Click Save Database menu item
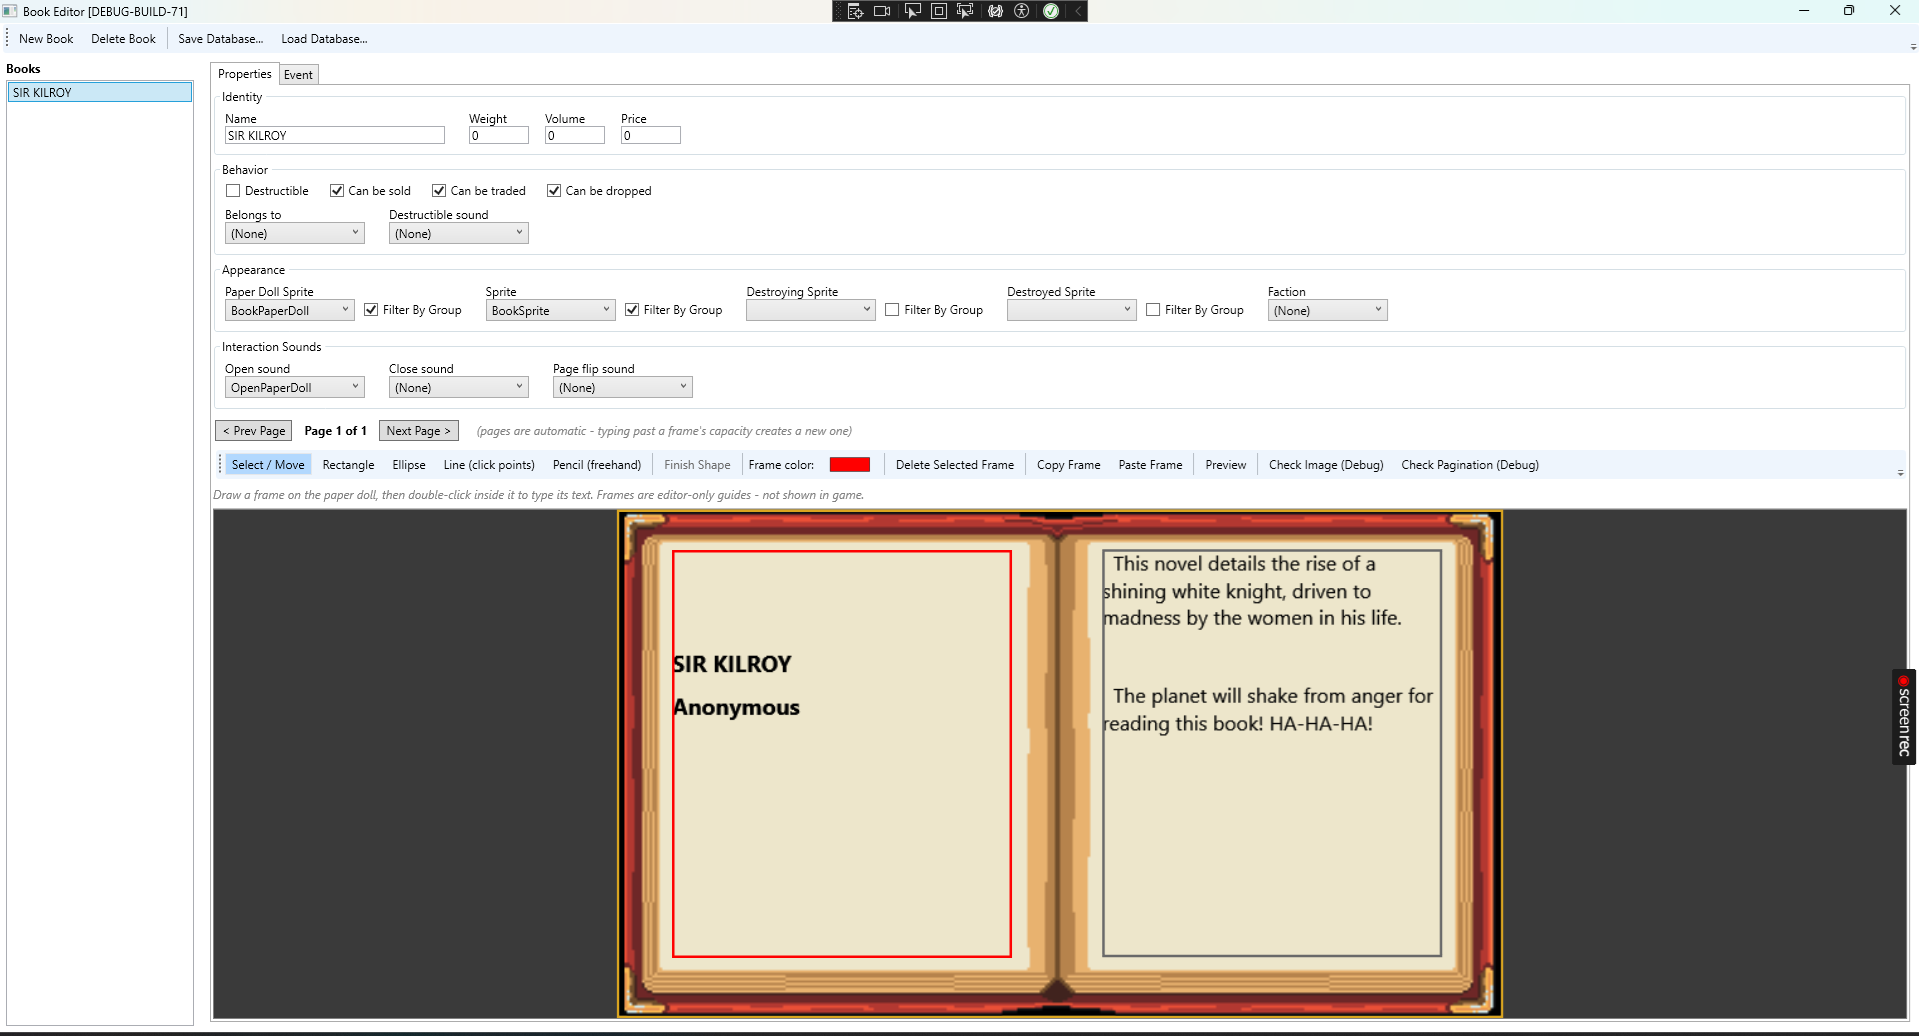Image resolution: width=1919 pixels, height=1036 pixels. [x=221, y=39]
